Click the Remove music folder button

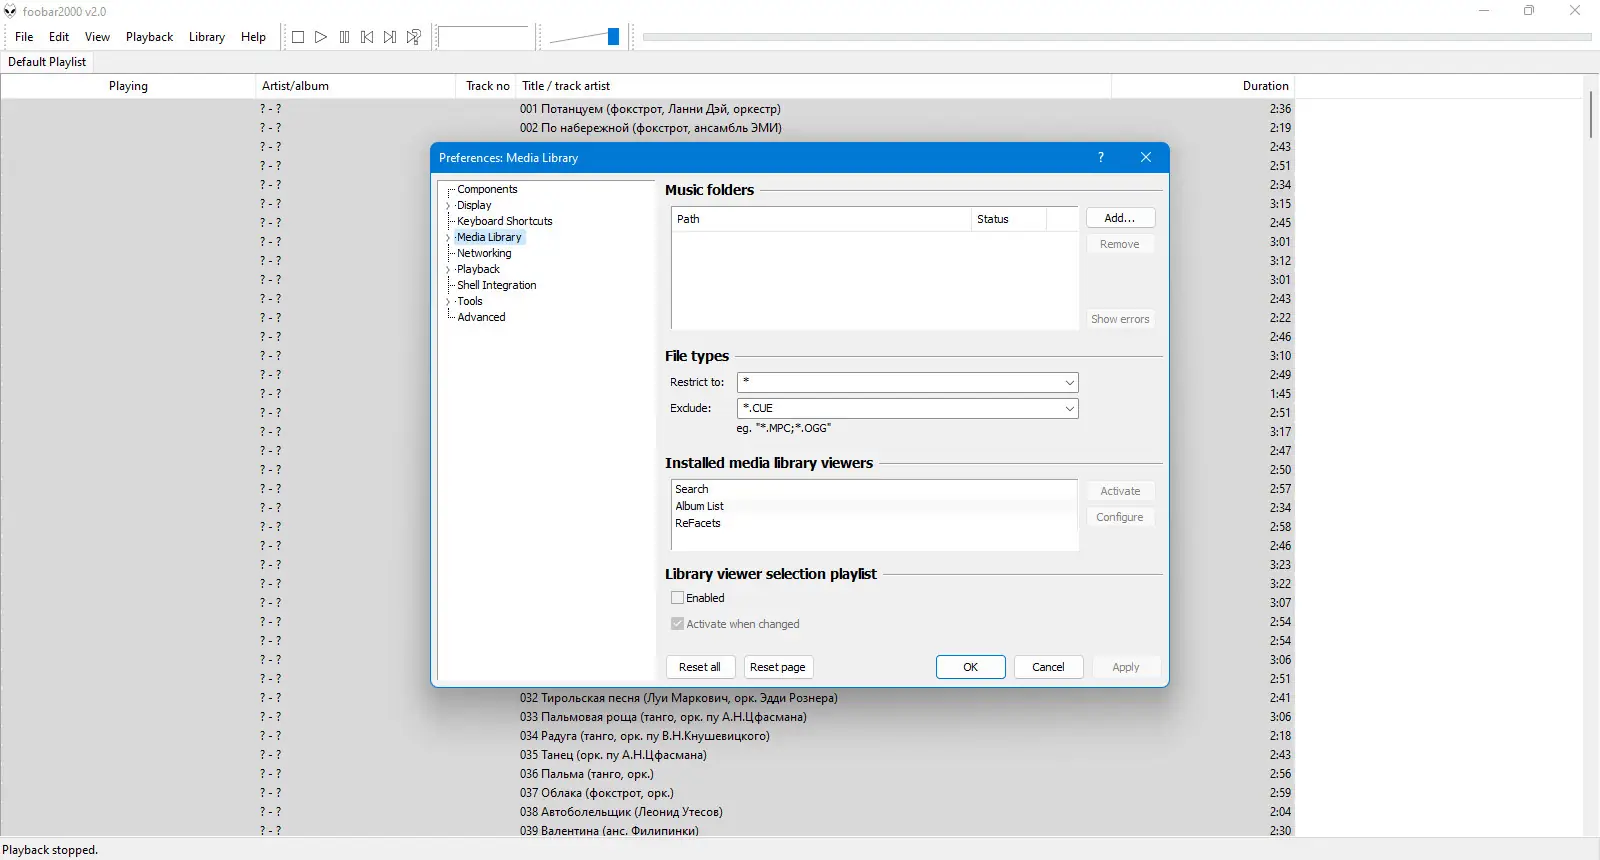[x=1120, y=244]
